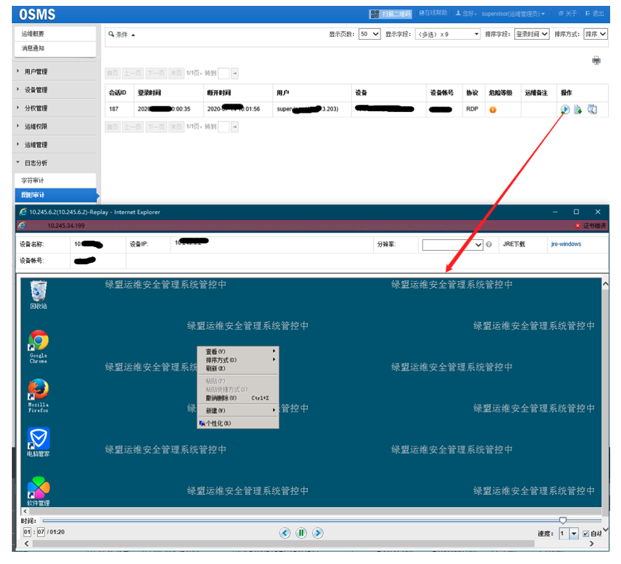The height and width of the screenshot is (564, 621).
Task: Select 个性化 in the context menu
Action: (218, 423)
